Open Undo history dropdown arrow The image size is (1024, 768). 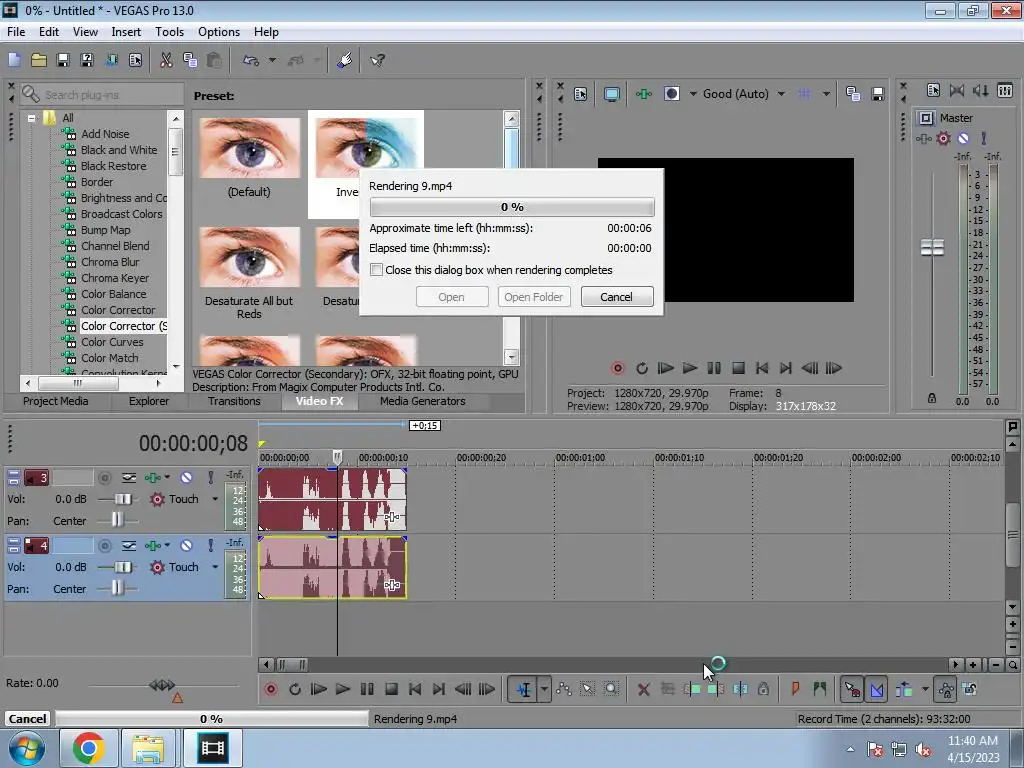(x=272, y=60)
